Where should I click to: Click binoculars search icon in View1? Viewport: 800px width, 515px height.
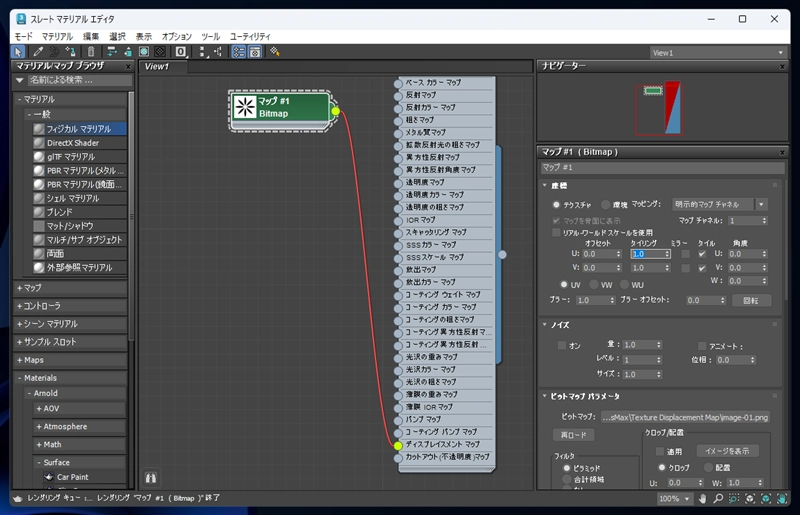[151, 478]
